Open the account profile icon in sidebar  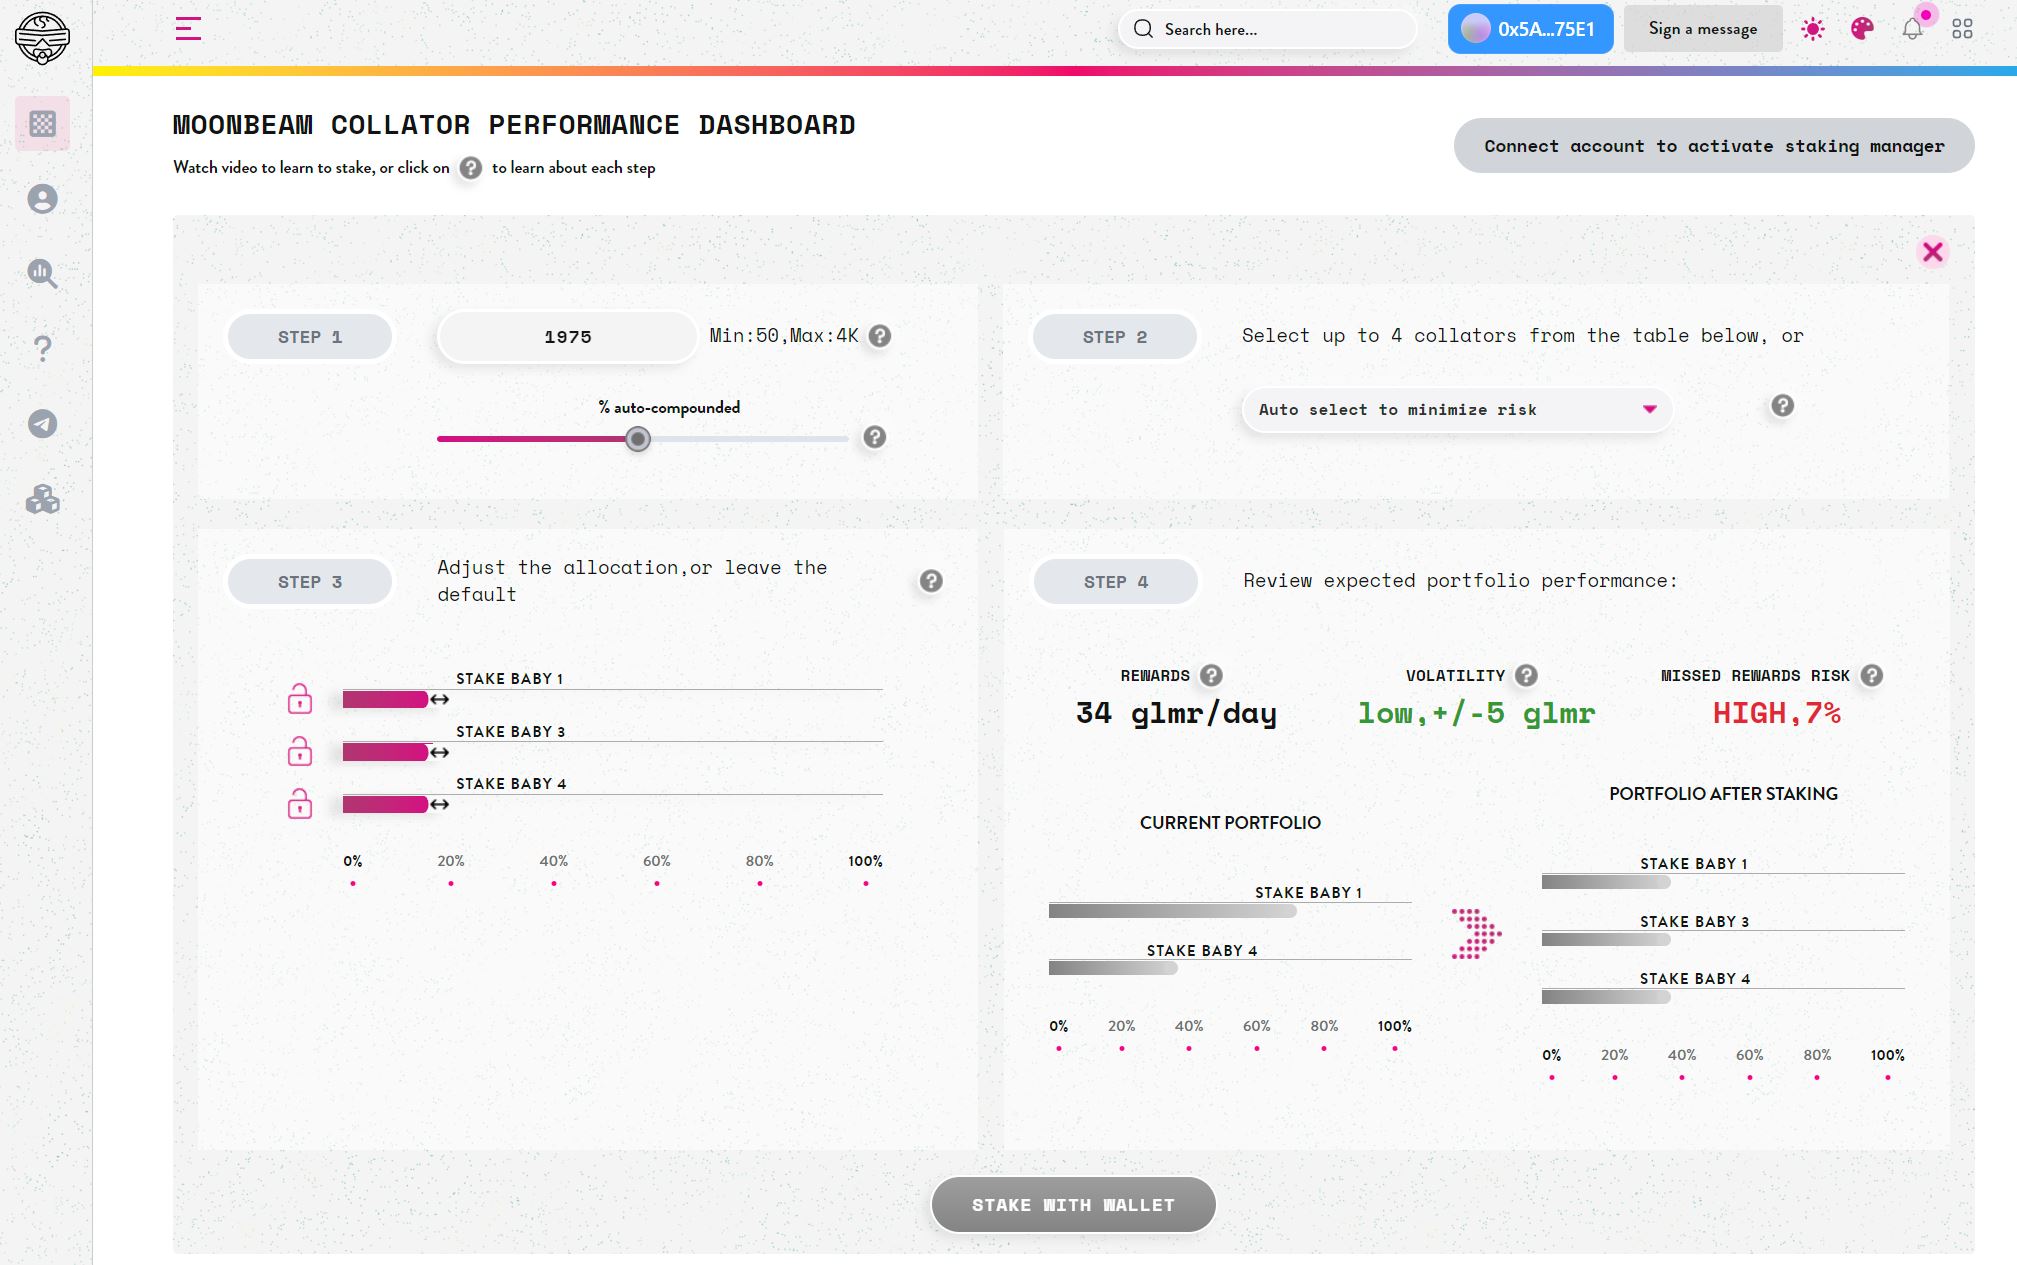coord(42,199)
